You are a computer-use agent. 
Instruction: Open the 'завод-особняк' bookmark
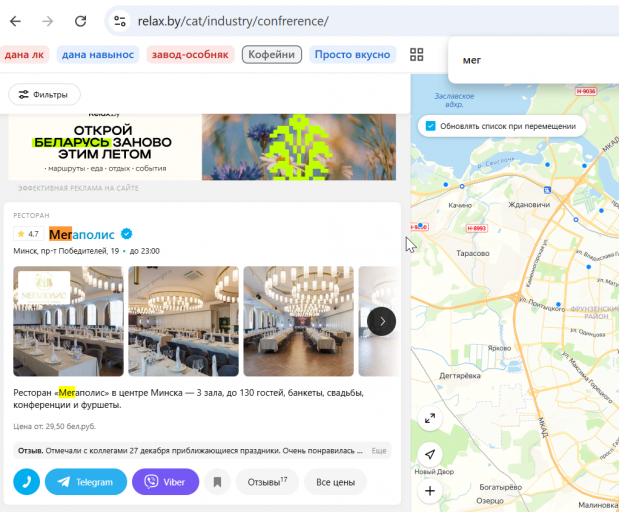coord(190,54)
